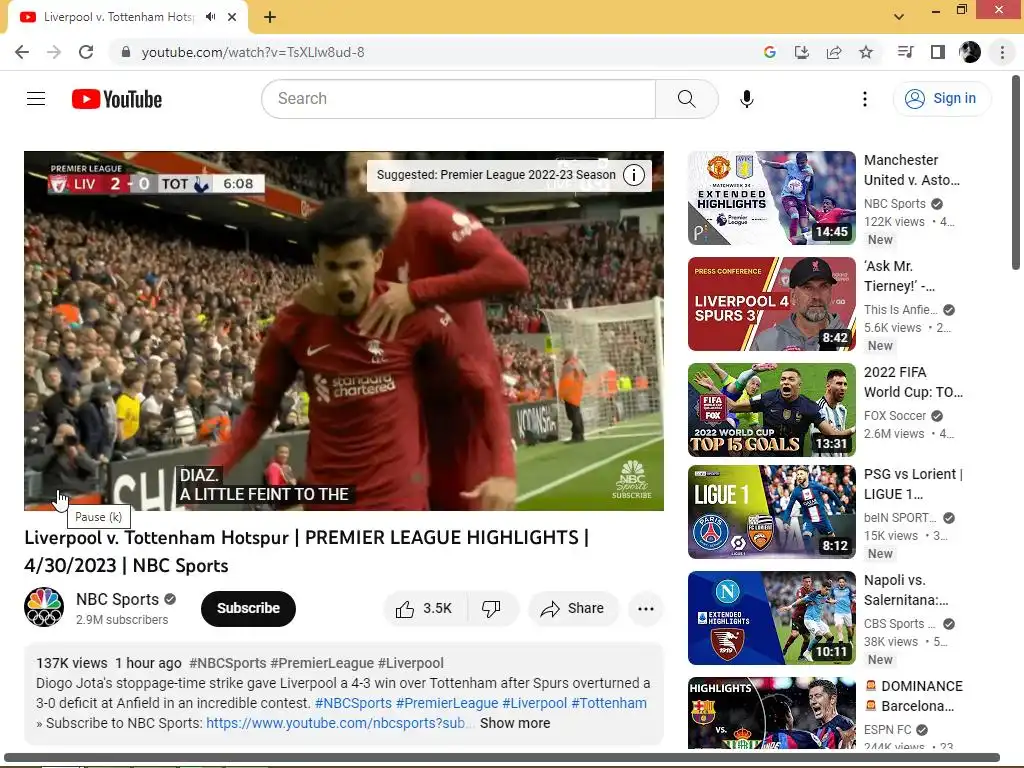Click into the YouTube Search field
Viewport: 1024px width, 768px height.
(458, 99)
